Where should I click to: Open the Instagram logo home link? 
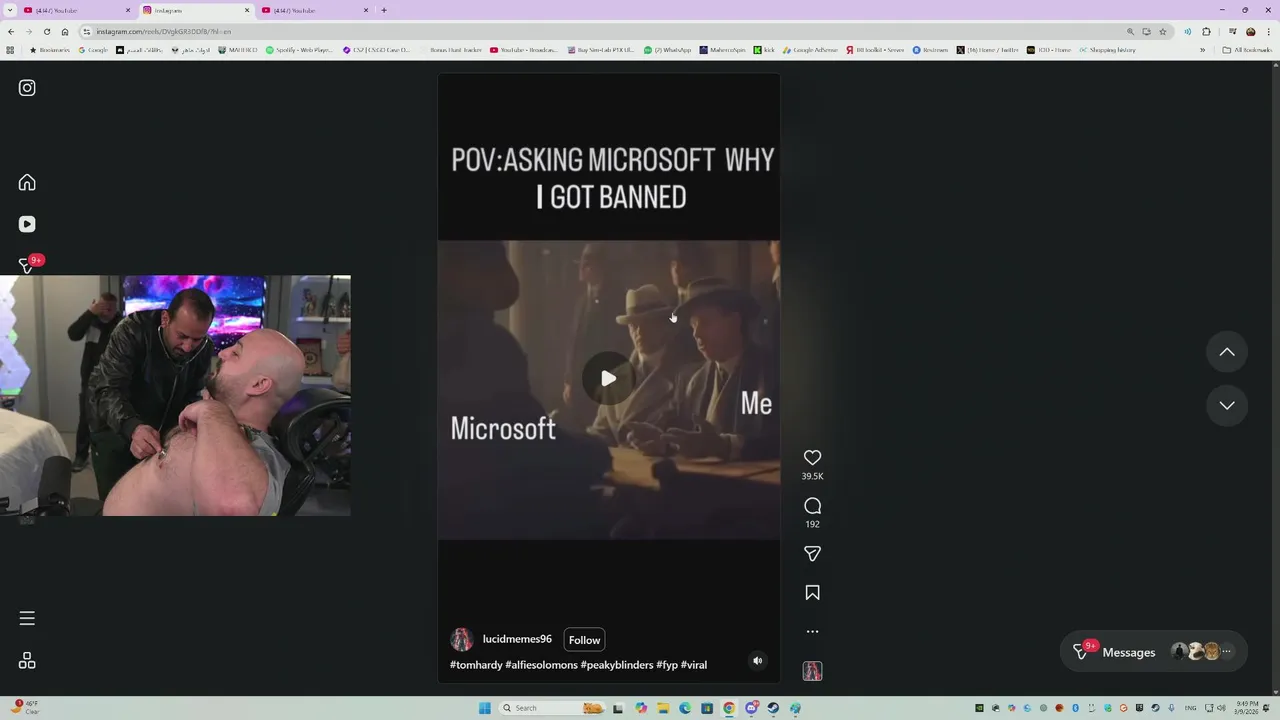pos(27,88)
